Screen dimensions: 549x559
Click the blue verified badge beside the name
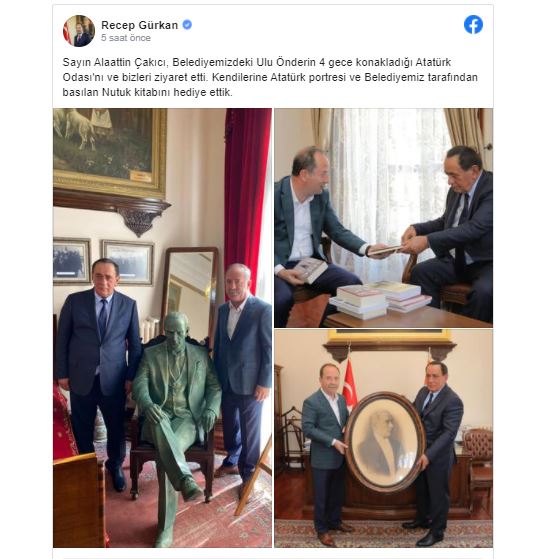click(x=187, y=25)
